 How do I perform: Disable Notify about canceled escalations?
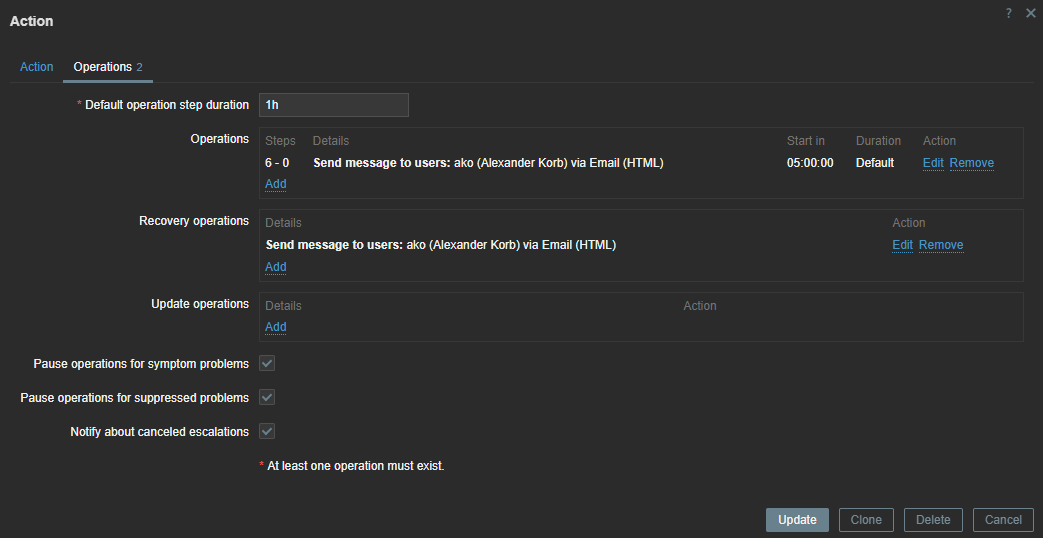pyautogui.click(x=267, y=431)
